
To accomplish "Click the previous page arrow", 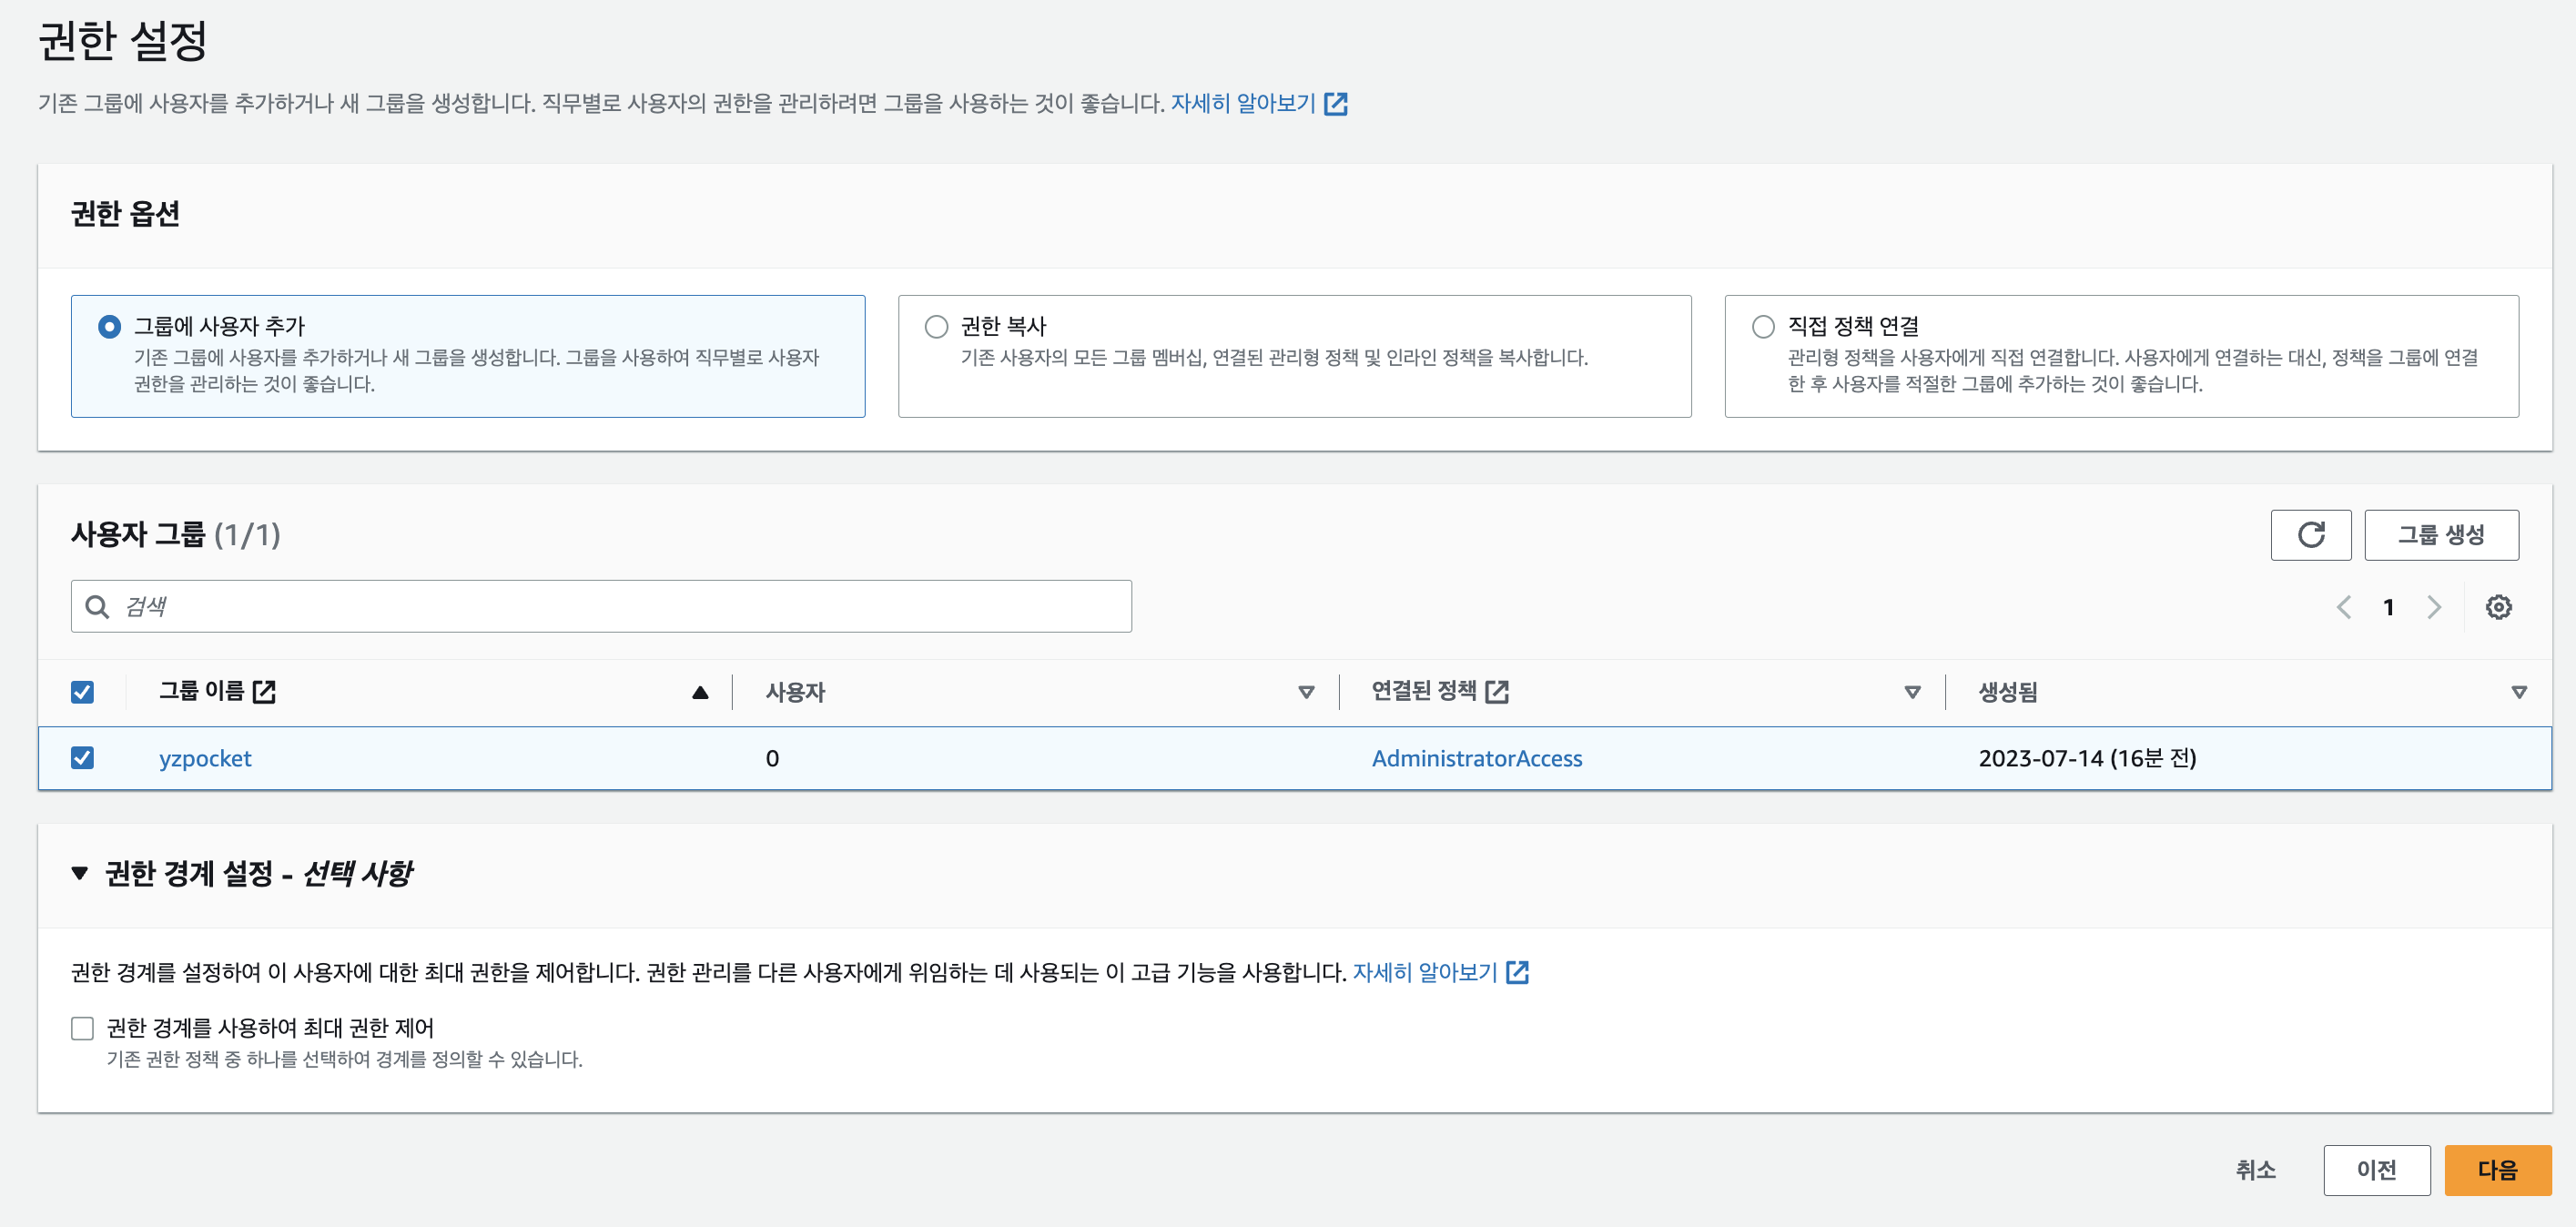I will pos(2343,607).
